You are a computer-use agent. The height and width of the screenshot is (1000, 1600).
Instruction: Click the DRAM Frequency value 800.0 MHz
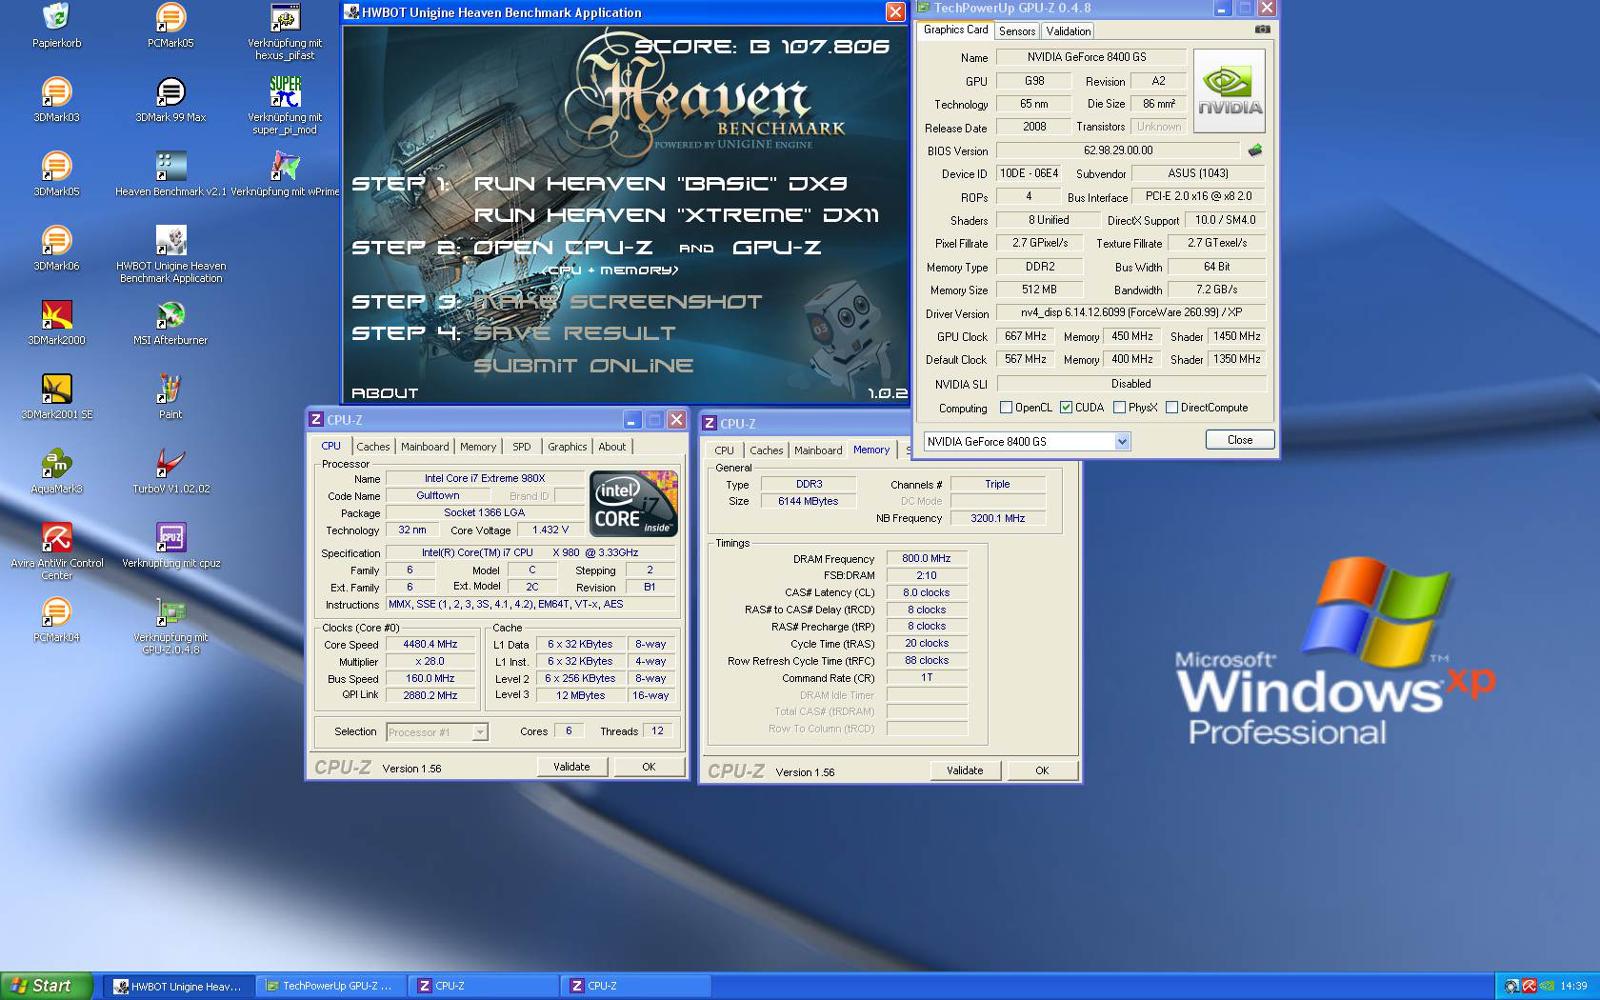coord(926,559)
